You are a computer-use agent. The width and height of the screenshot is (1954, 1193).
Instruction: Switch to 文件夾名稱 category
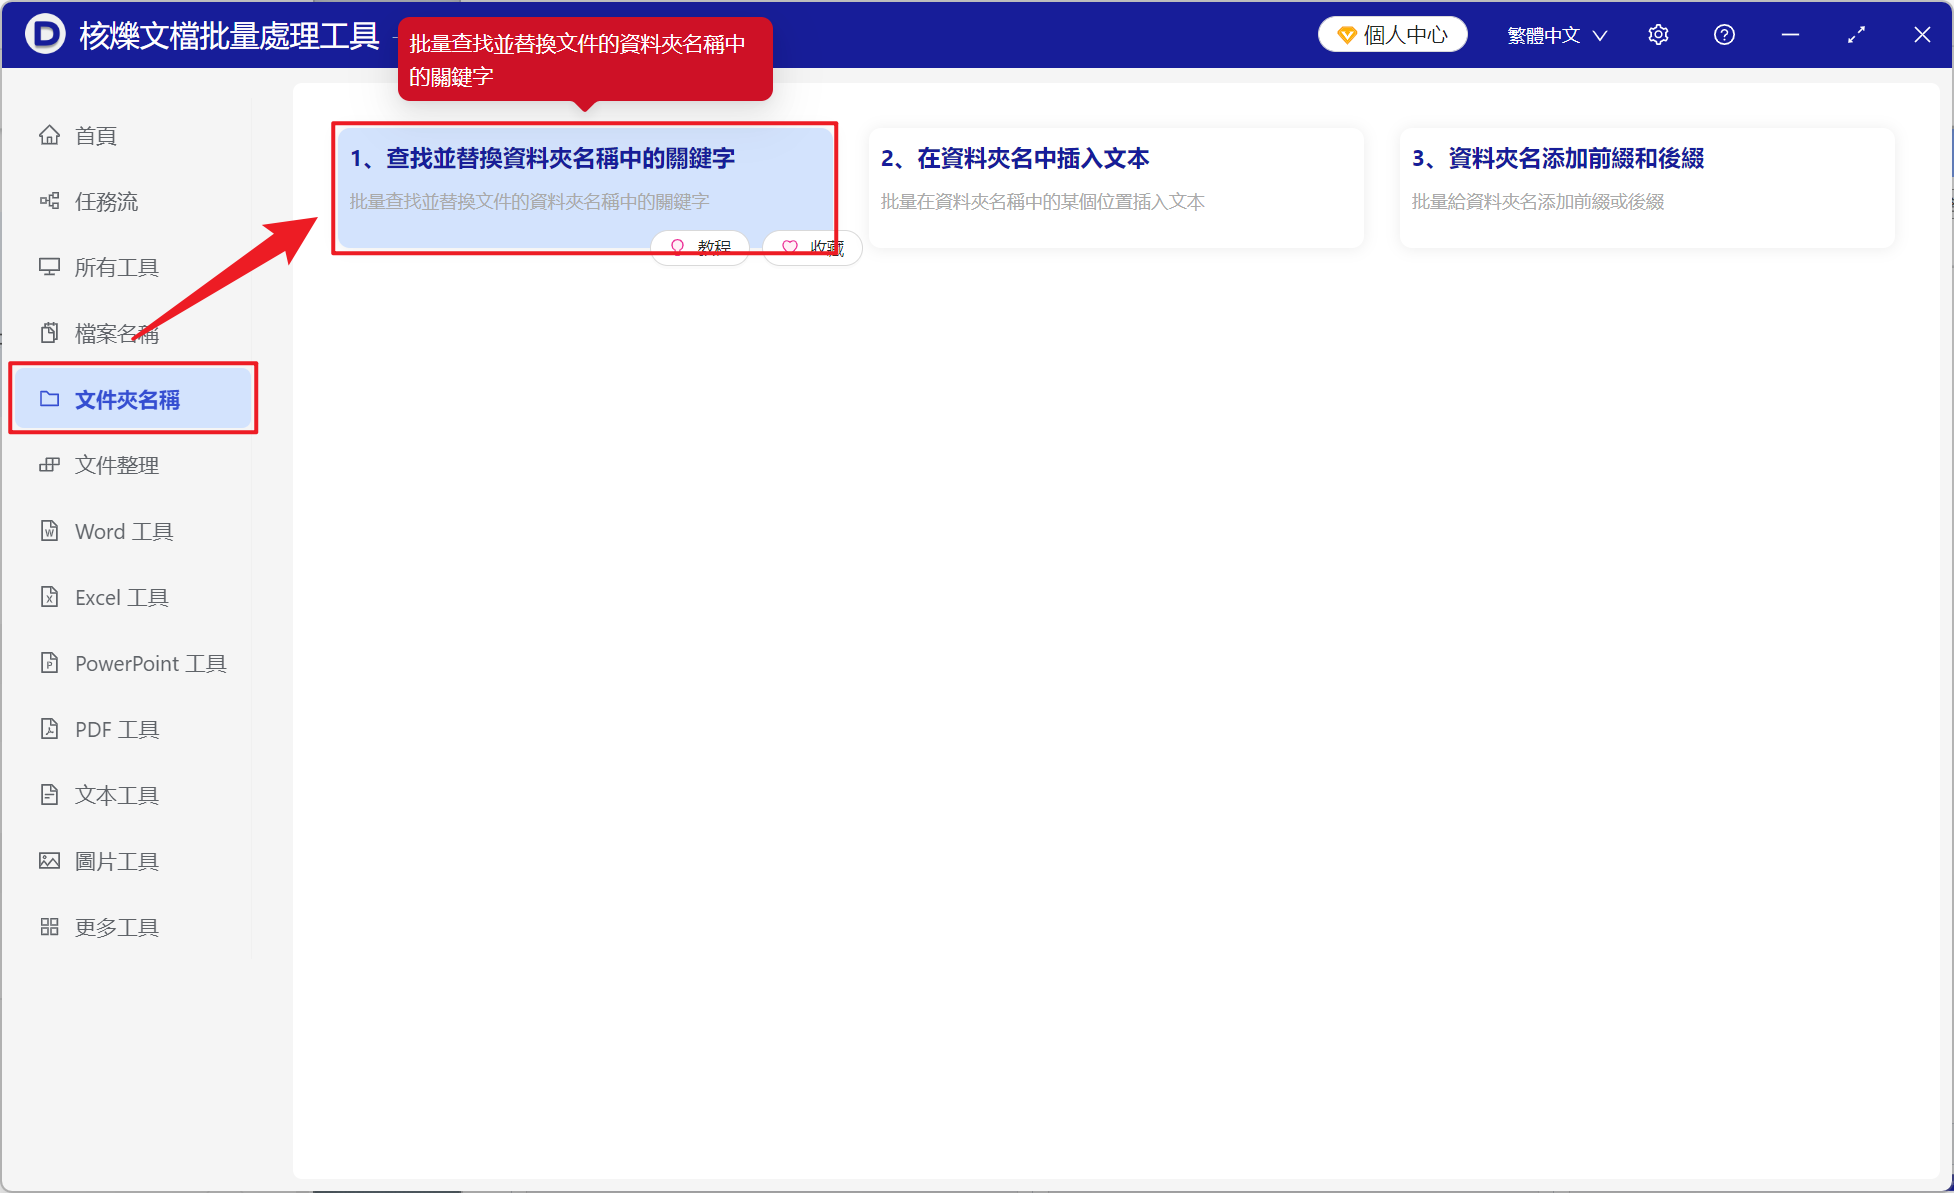pyautogui.click(x=127, y=399)
